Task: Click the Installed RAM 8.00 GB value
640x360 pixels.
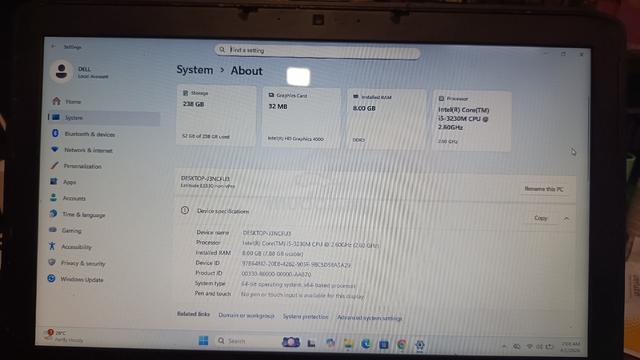Action: tap(272, 253)
